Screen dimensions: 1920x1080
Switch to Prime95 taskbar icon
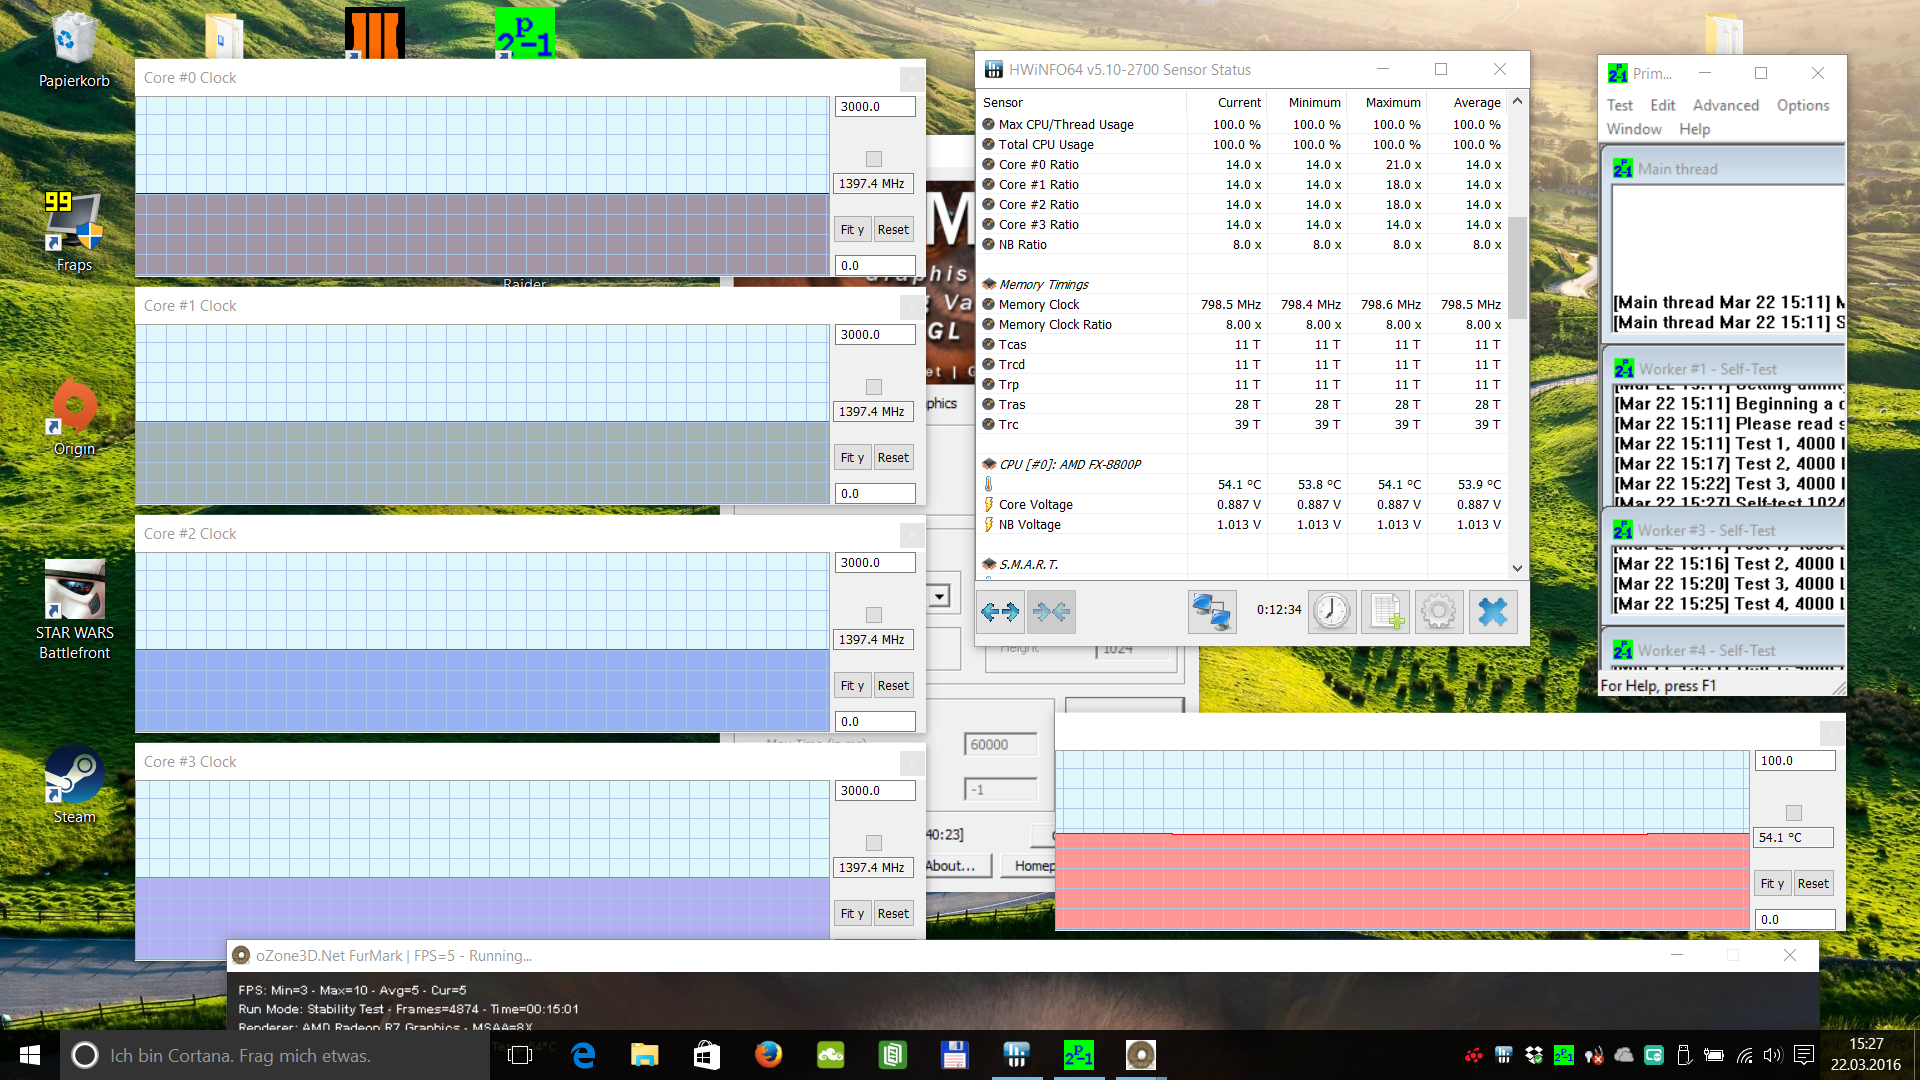tap(1079, 1055)
